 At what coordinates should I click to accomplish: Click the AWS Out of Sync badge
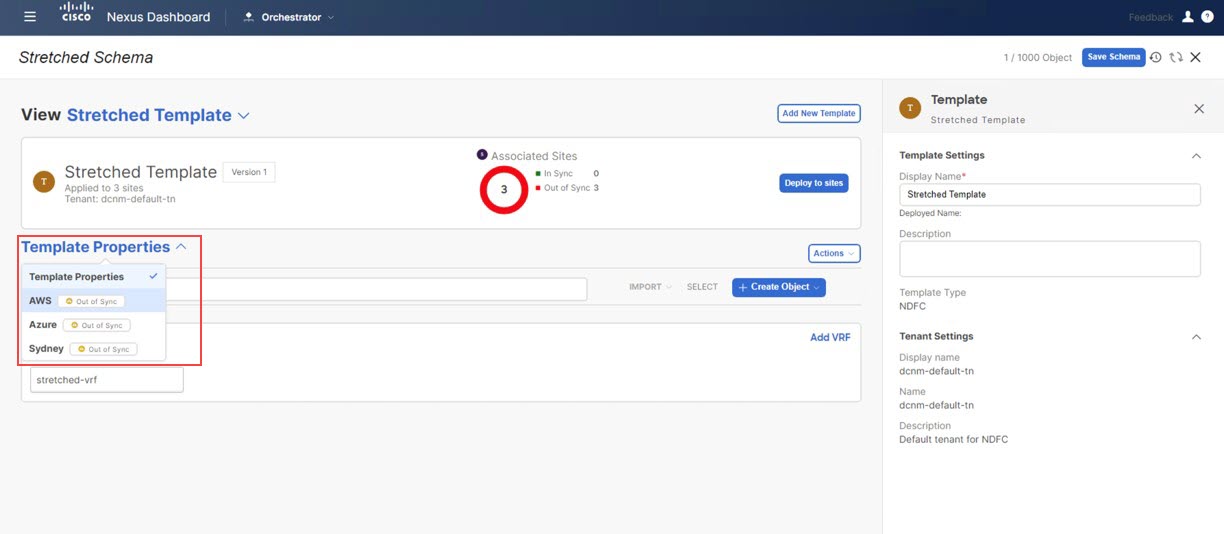91,301
